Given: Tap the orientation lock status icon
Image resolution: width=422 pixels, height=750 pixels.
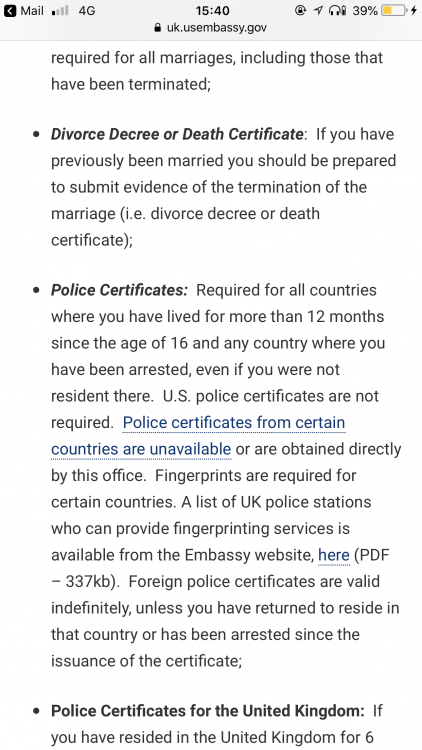Looking at the screenshot, I should 300,11.
